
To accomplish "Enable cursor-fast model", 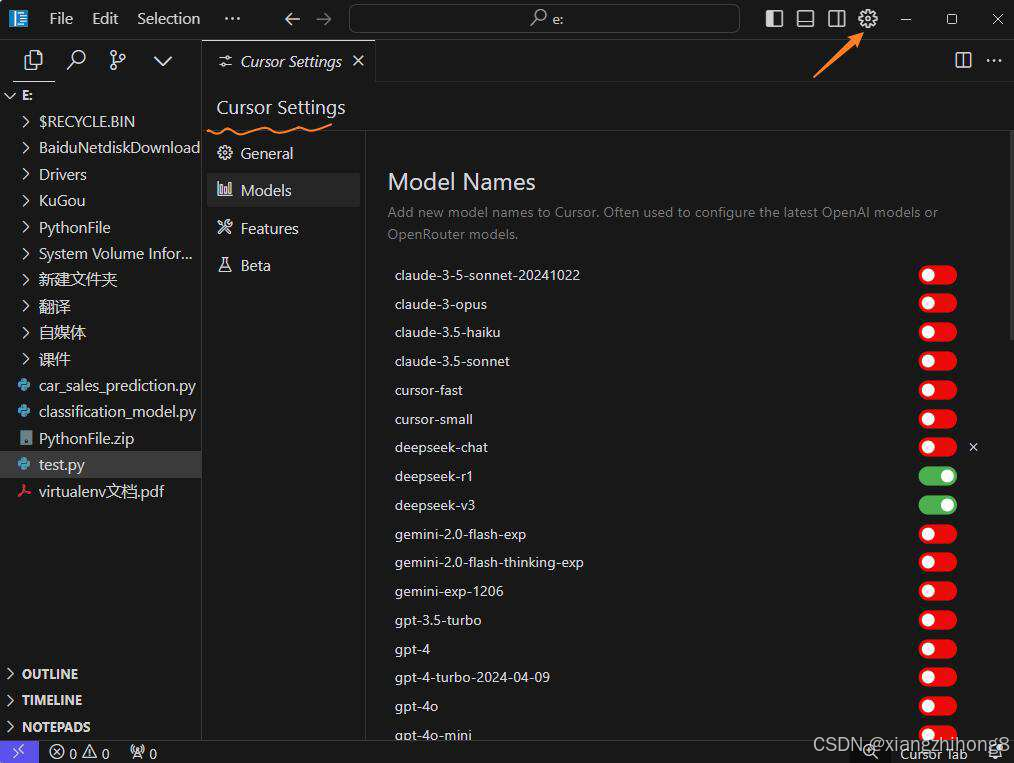I will tap(937, 390).
